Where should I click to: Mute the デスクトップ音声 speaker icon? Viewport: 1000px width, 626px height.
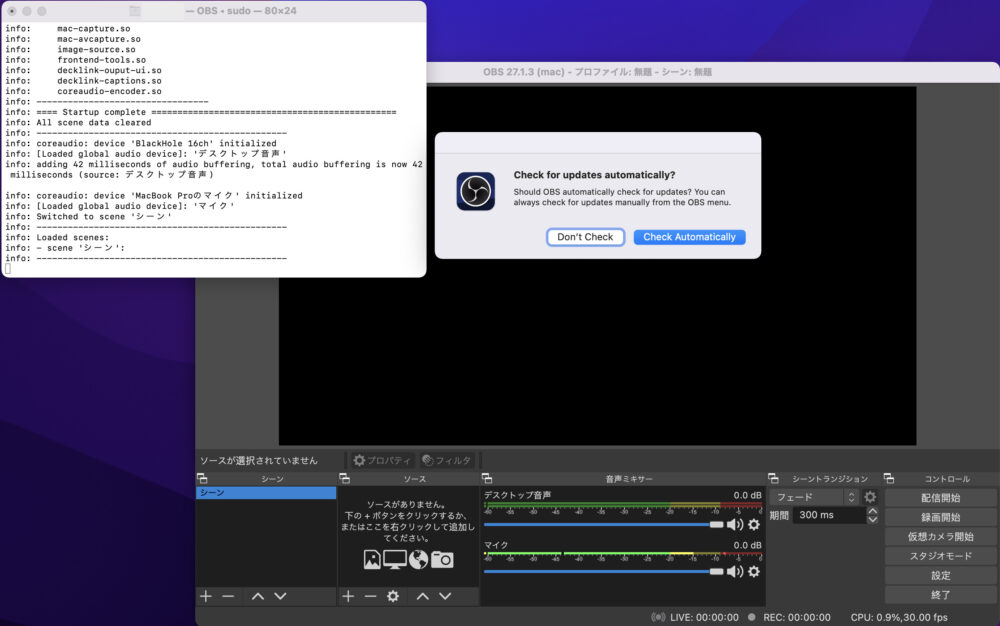735,525
